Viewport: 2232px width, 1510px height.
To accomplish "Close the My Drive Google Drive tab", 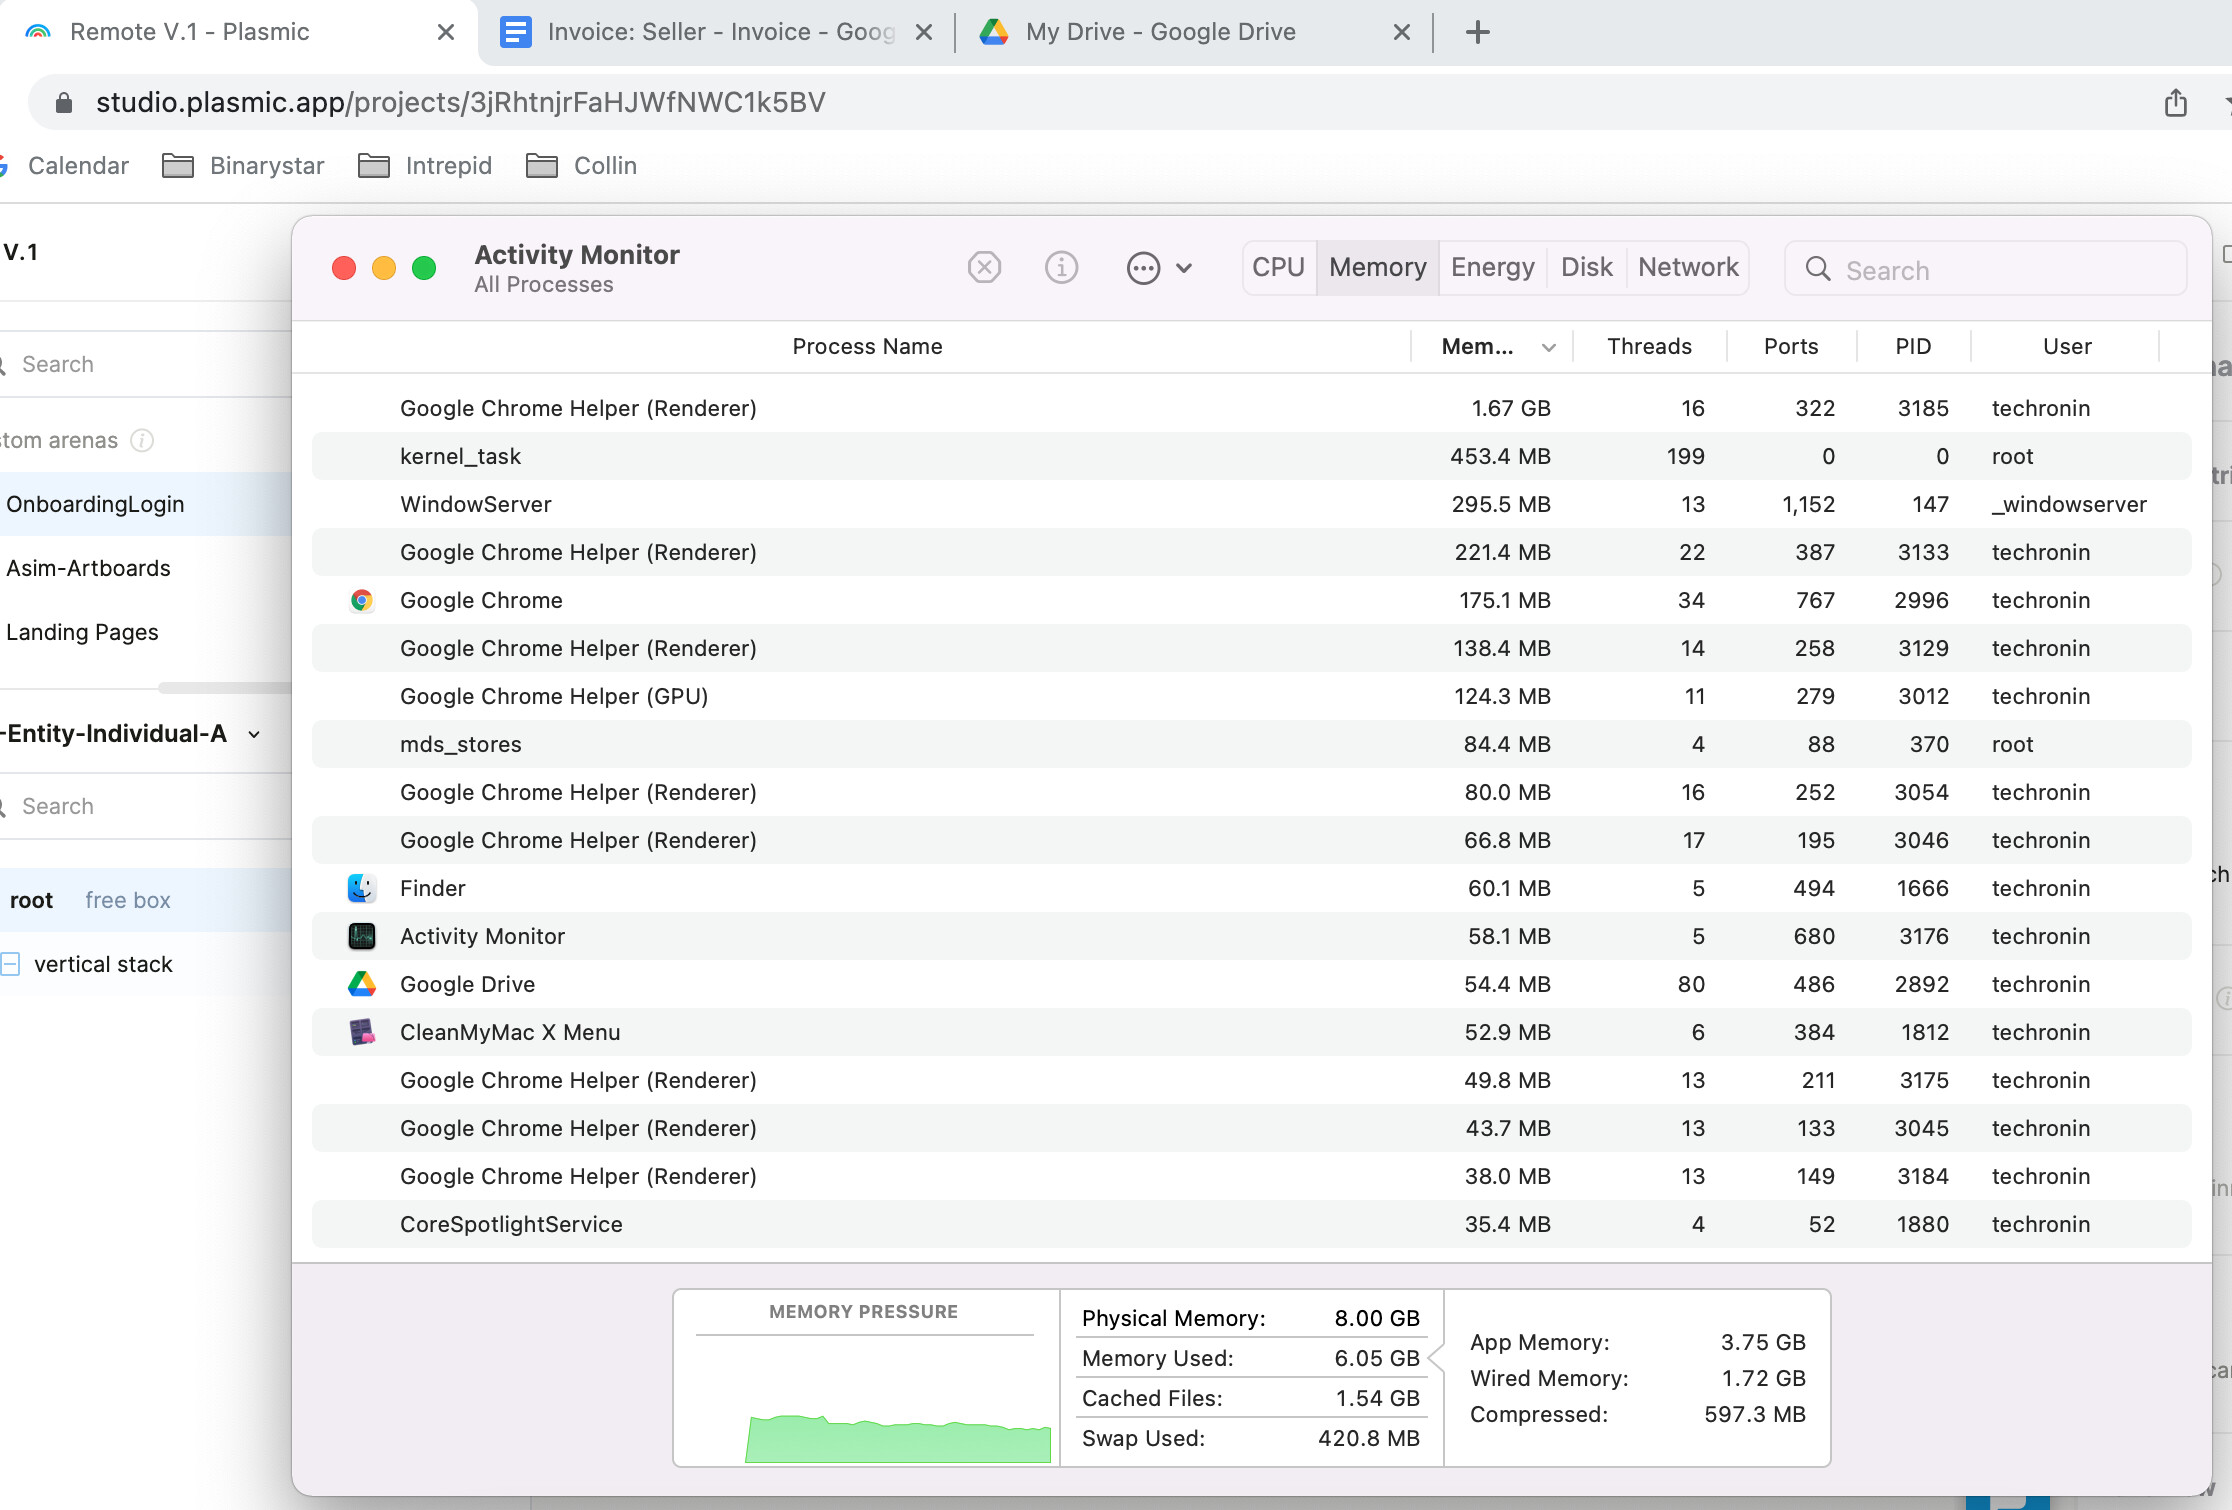I will 1402,32.
